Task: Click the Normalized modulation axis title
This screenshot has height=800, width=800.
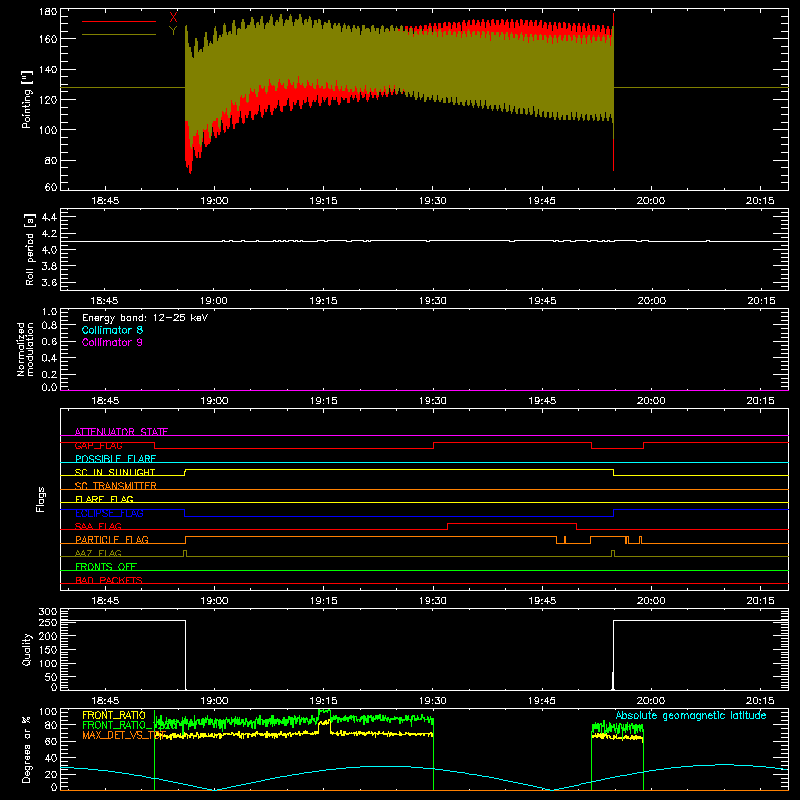Action: point(25,349)
